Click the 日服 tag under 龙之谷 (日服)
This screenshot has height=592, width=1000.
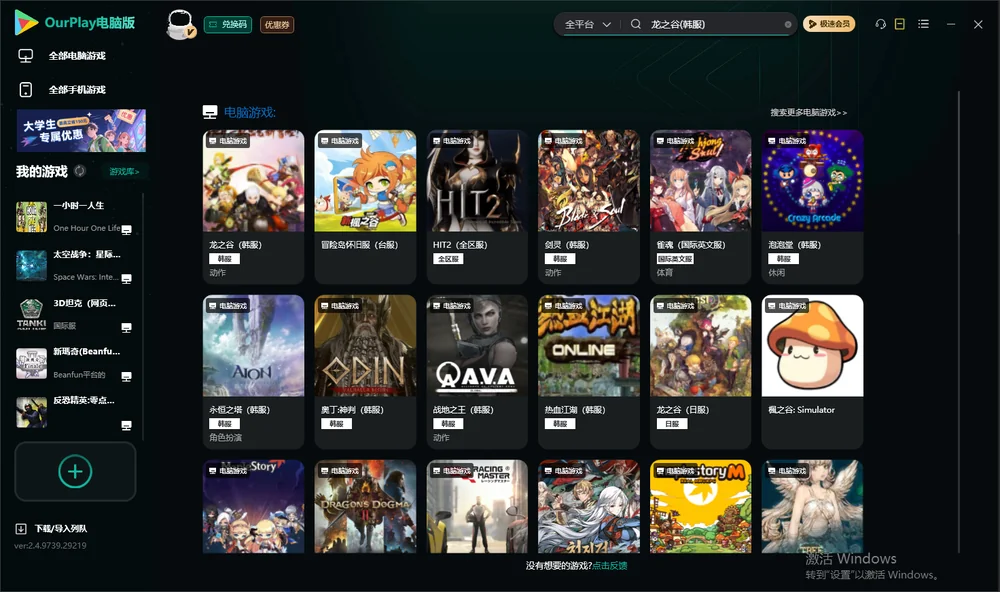point(672,424)
